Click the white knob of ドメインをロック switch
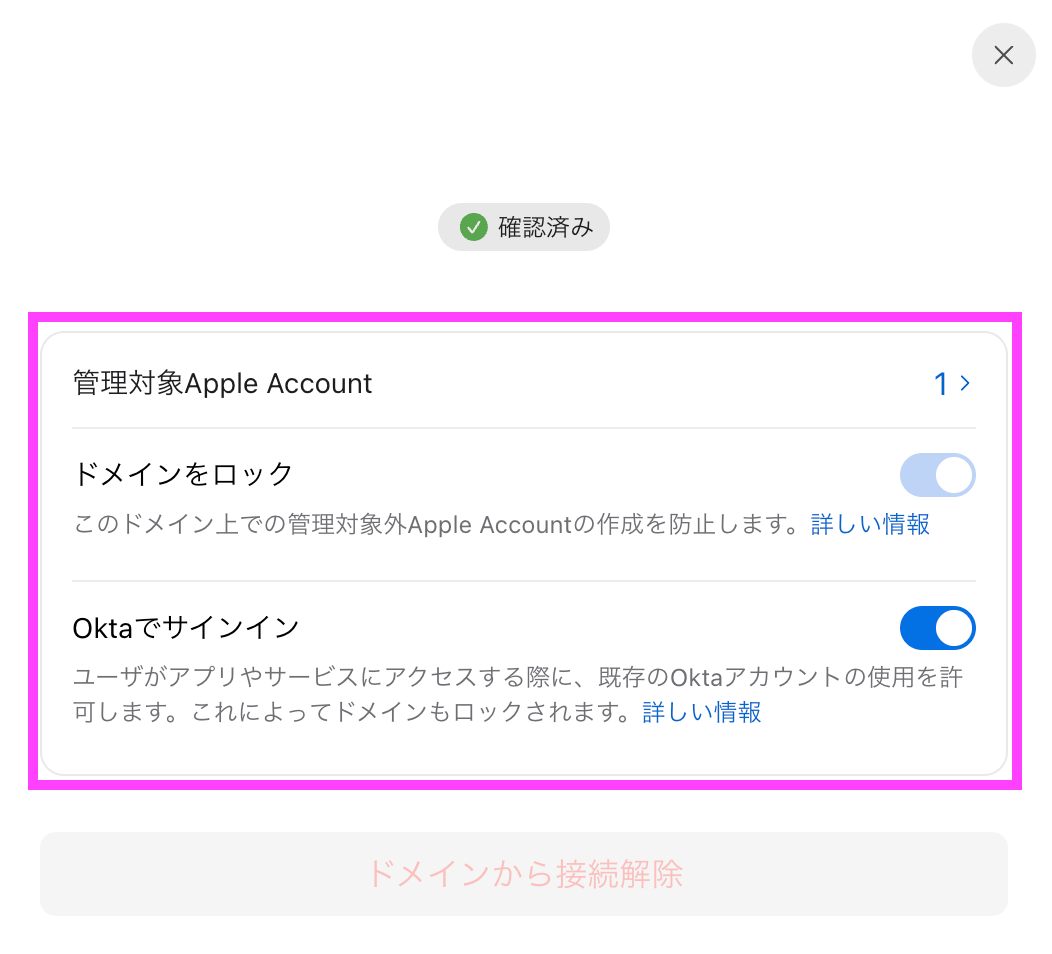 tap(953, 475)
